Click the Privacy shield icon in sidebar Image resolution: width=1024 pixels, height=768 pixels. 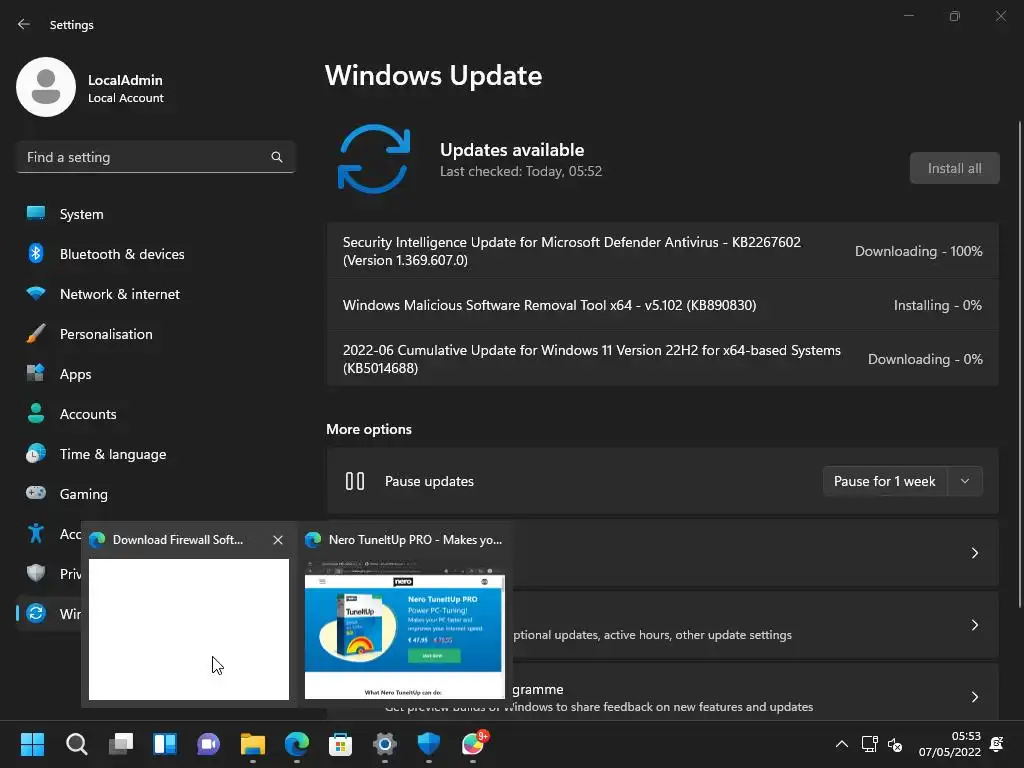coord(36,573)
